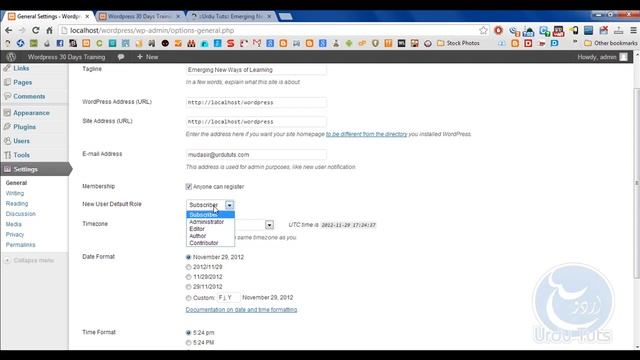Select the 29/11/2012 date format

(189, 287)
